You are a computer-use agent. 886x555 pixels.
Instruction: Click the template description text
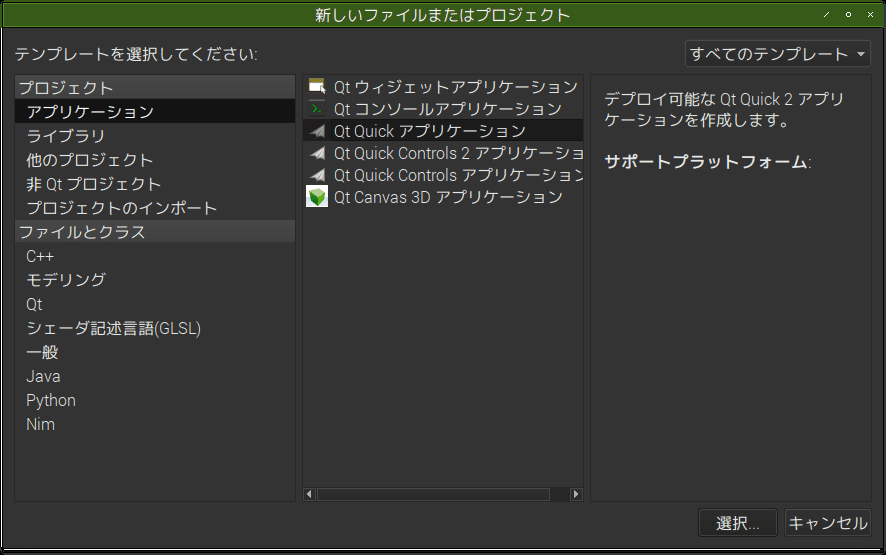pos(724,110)
